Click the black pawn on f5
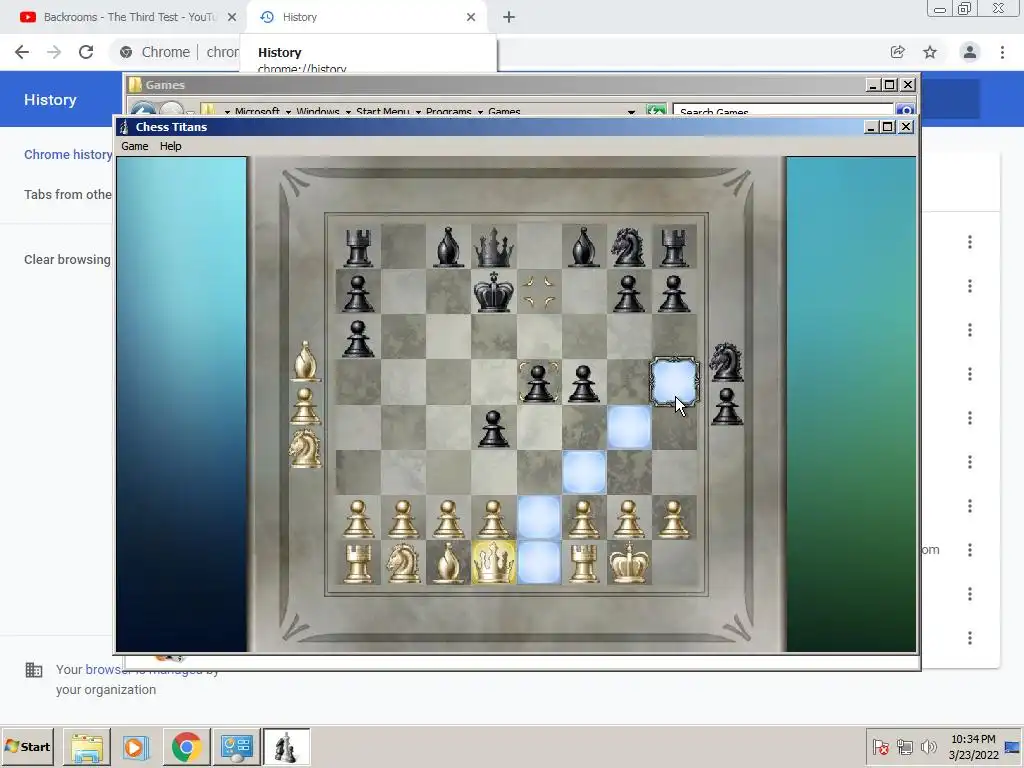Screen dimensions: 1024x768 coord(583,383)
